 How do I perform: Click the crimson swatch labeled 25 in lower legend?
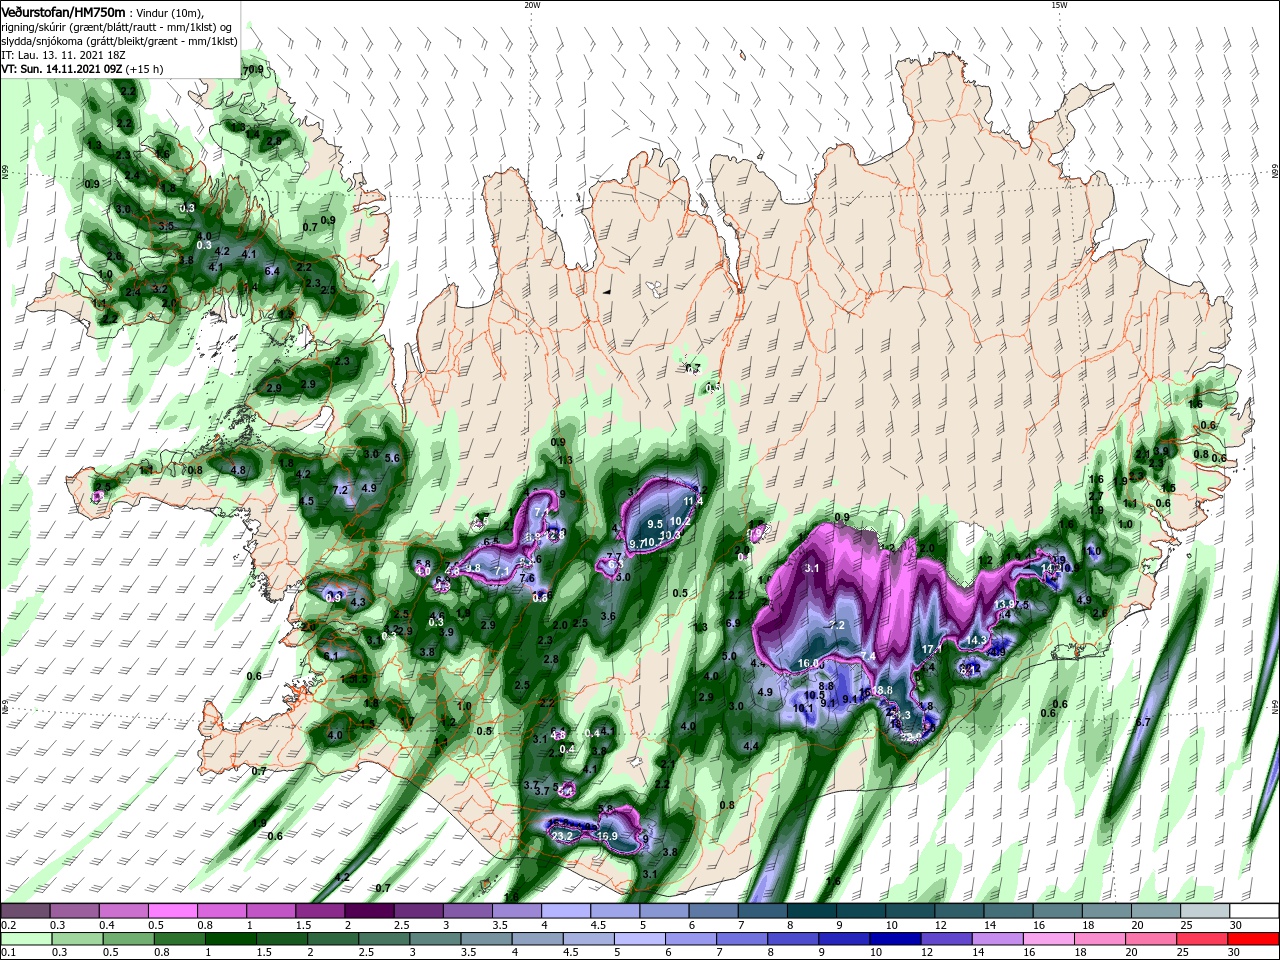coord(1203,939)
